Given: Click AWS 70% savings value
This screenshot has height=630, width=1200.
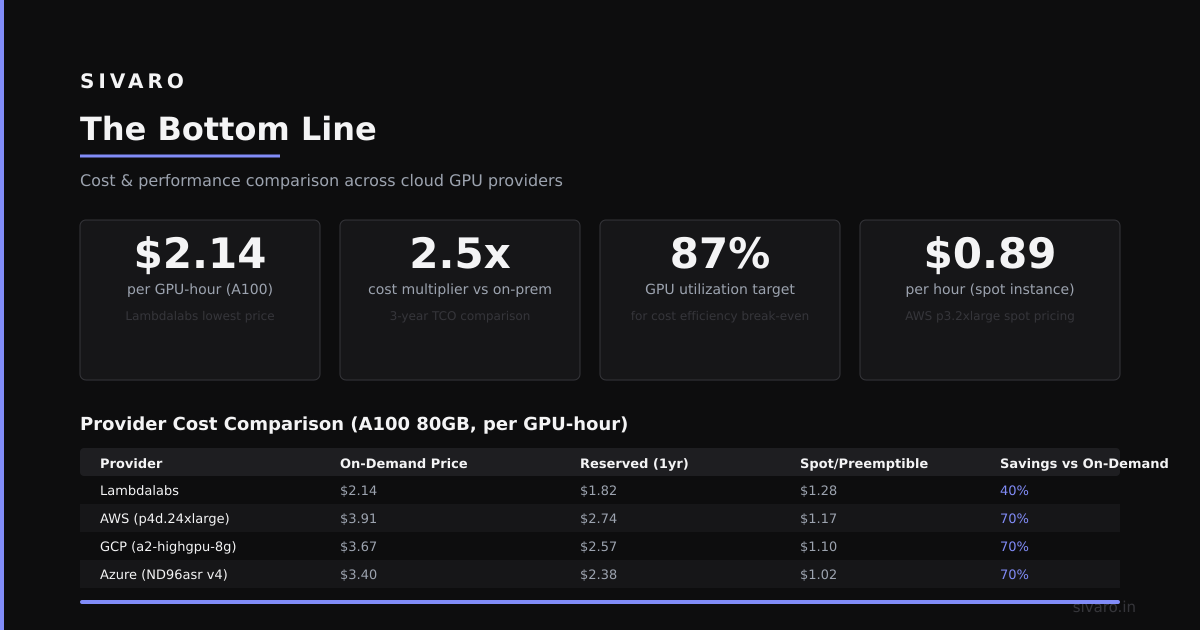Looking at the screenshot, I should pyautogui.click(x=1014, y=519).
